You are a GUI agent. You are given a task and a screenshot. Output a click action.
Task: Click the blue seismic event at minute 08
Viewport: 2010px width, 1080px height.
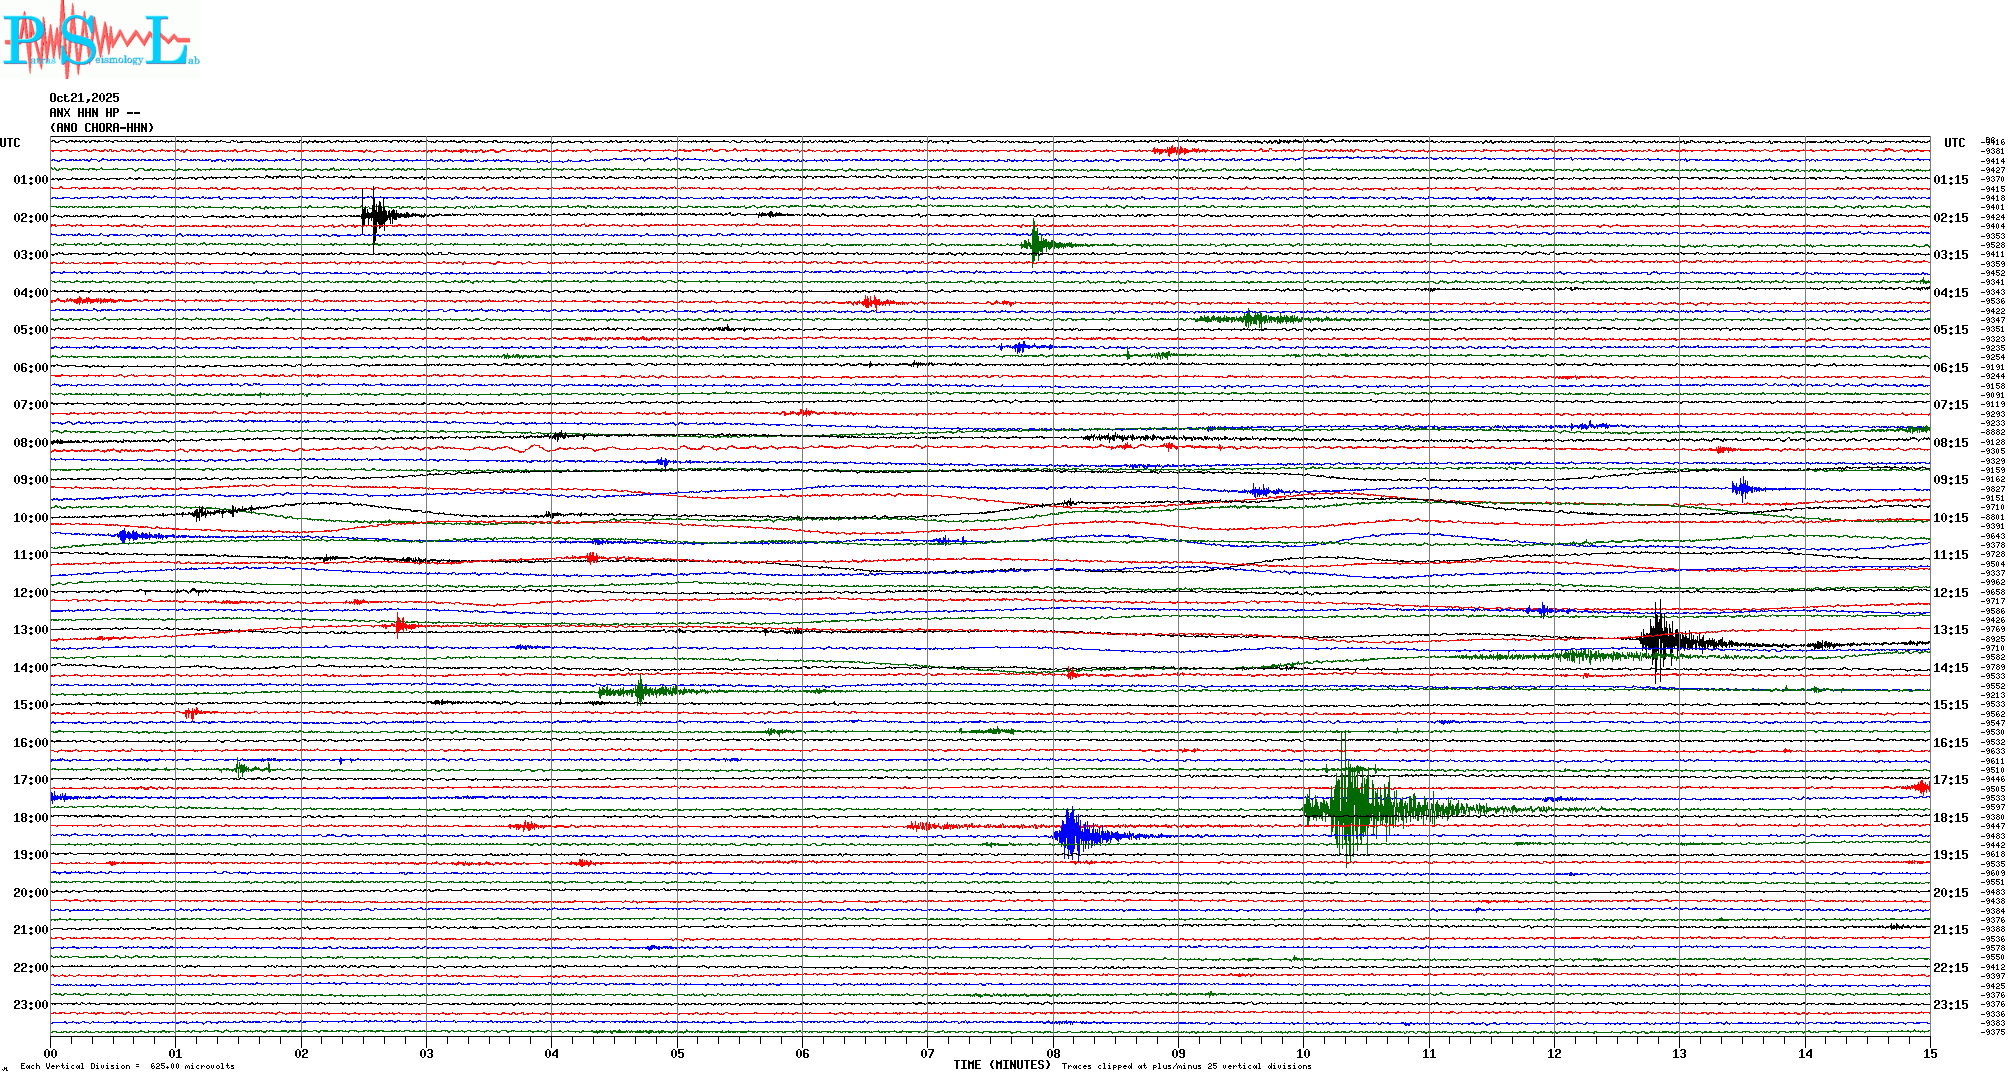tap(1072, 834)
